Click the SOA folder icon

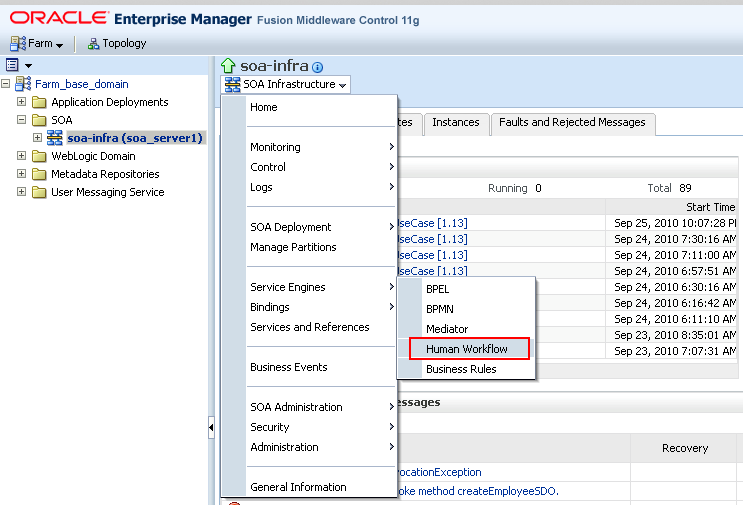click(x=39, y=120)
